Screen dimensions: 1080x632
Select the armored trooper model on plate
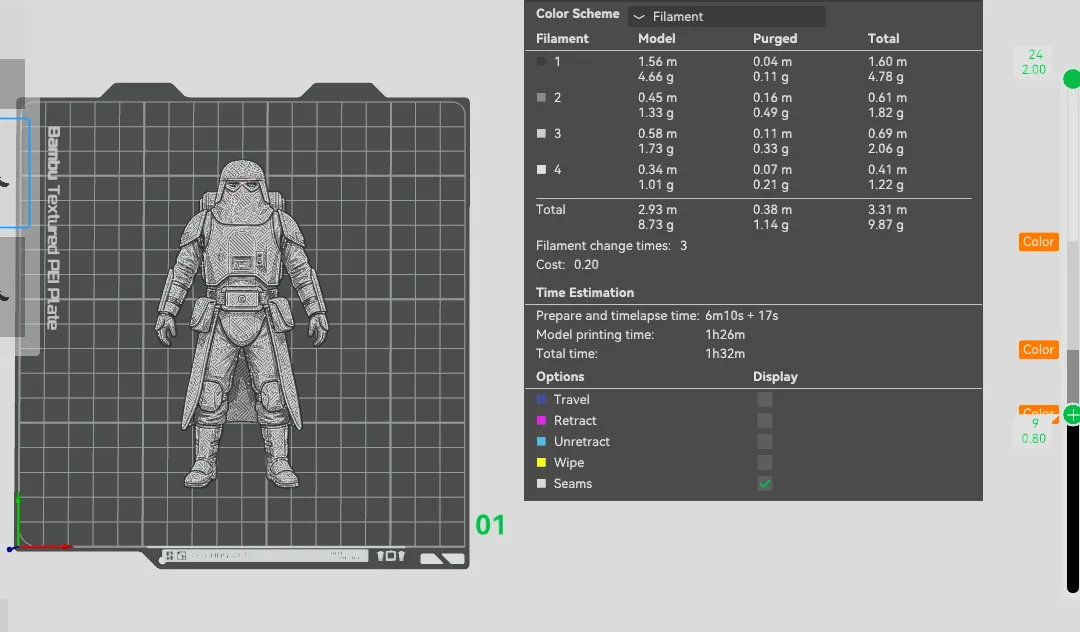click(x=242, y=324)
